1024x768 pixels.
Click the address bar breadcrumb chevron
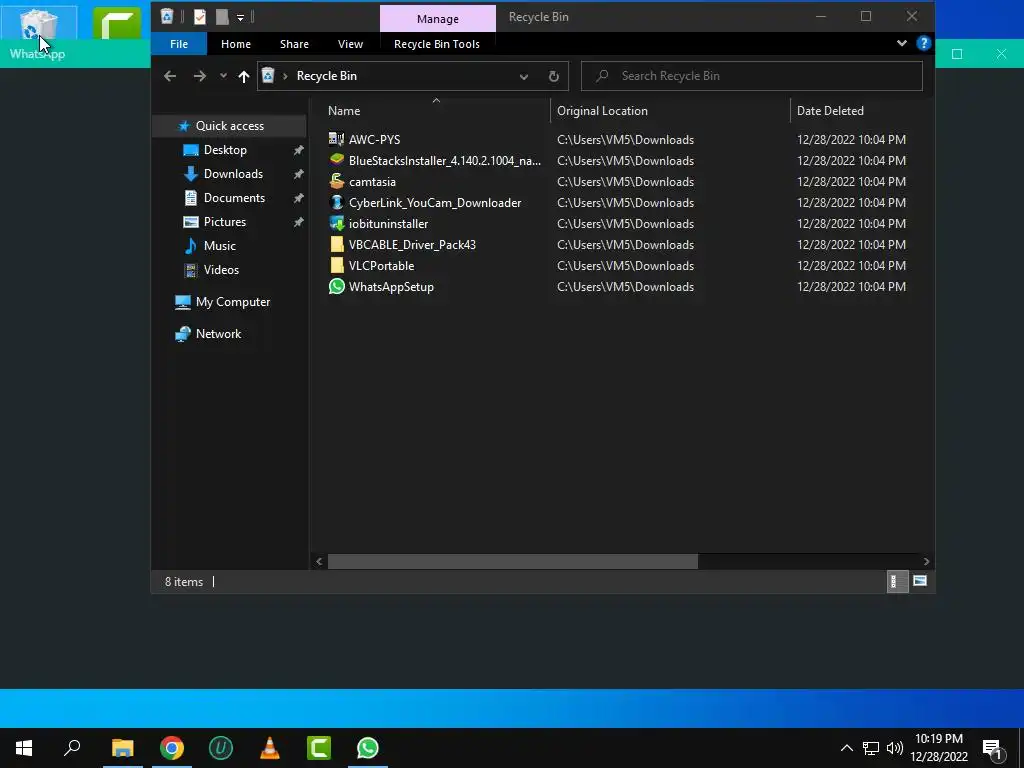285,76
